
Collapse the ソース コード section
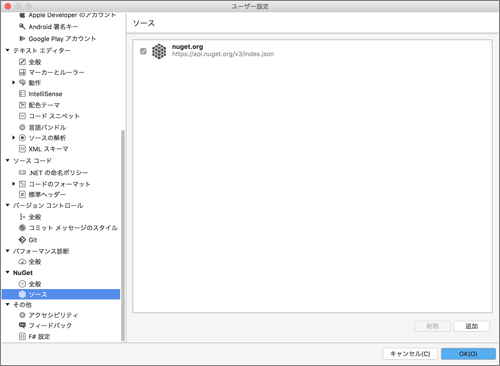(x=8, y=160)
